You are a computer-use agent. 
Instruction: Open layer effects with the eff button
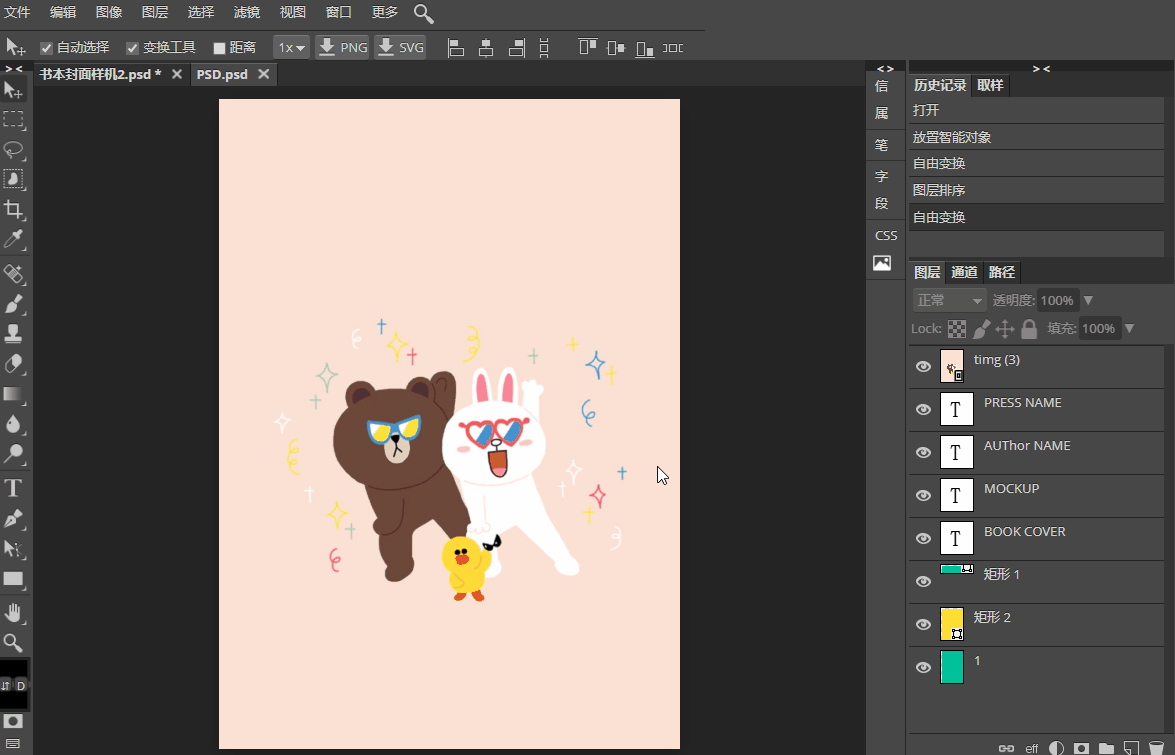pos(1032,748)
